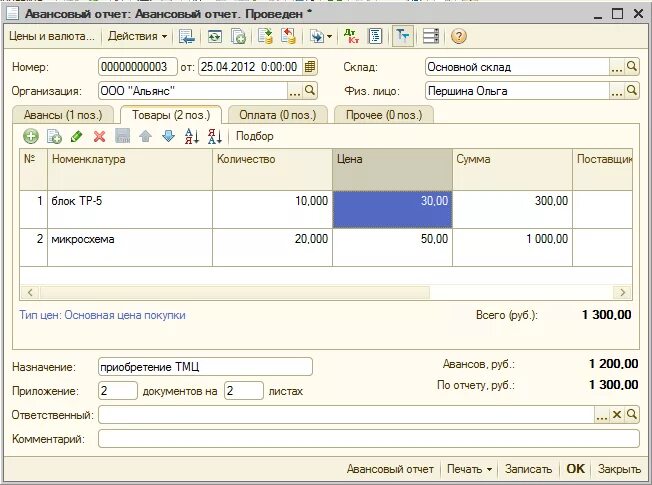Click the copy document toolbar icon
This screenshot has height=485, width=652.
[238, 37]
